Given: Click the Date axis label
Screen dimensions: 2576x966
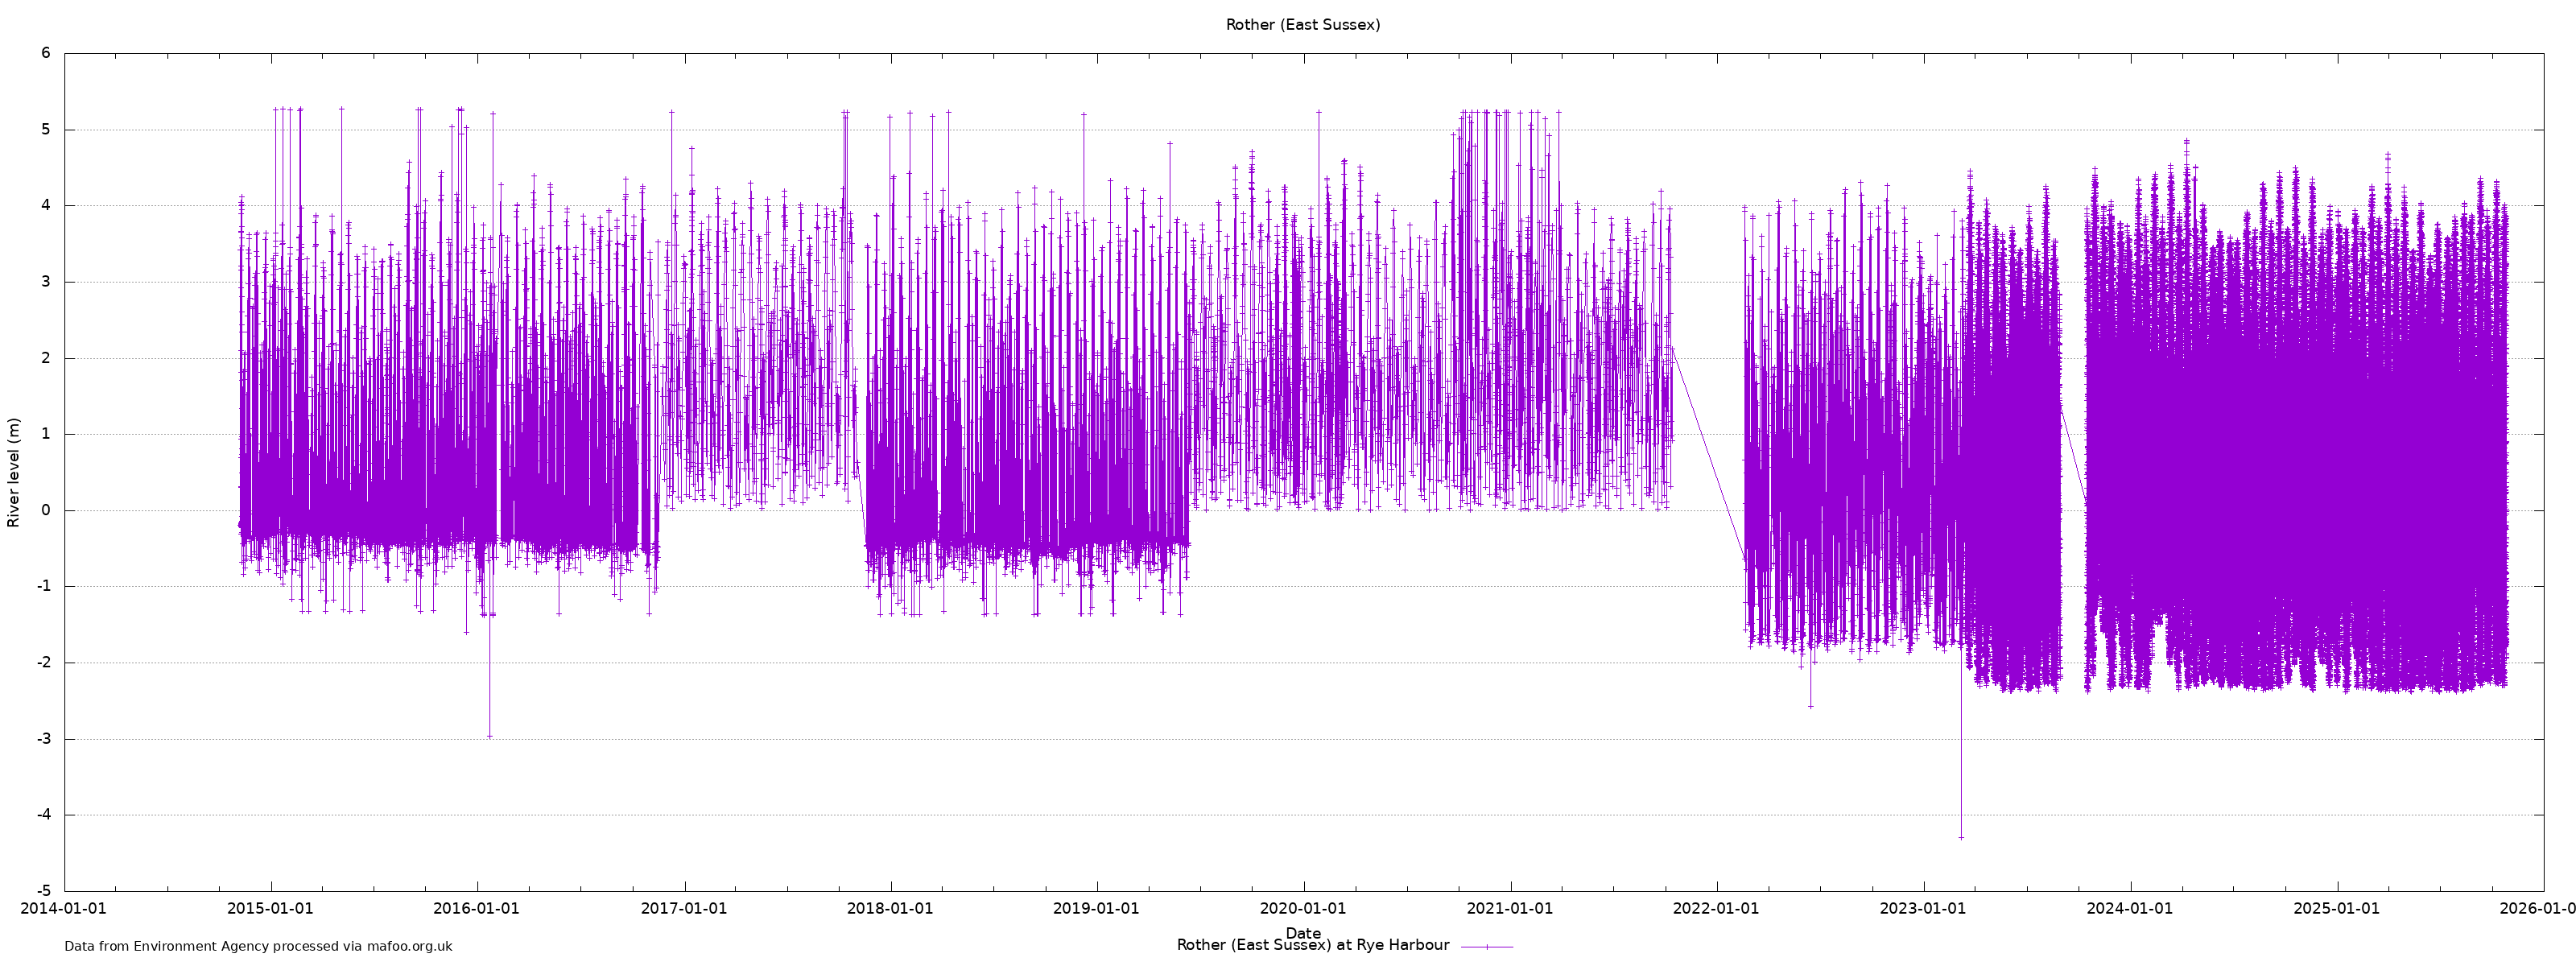Looking at the screenshot, I should [x=1302, y=932].
